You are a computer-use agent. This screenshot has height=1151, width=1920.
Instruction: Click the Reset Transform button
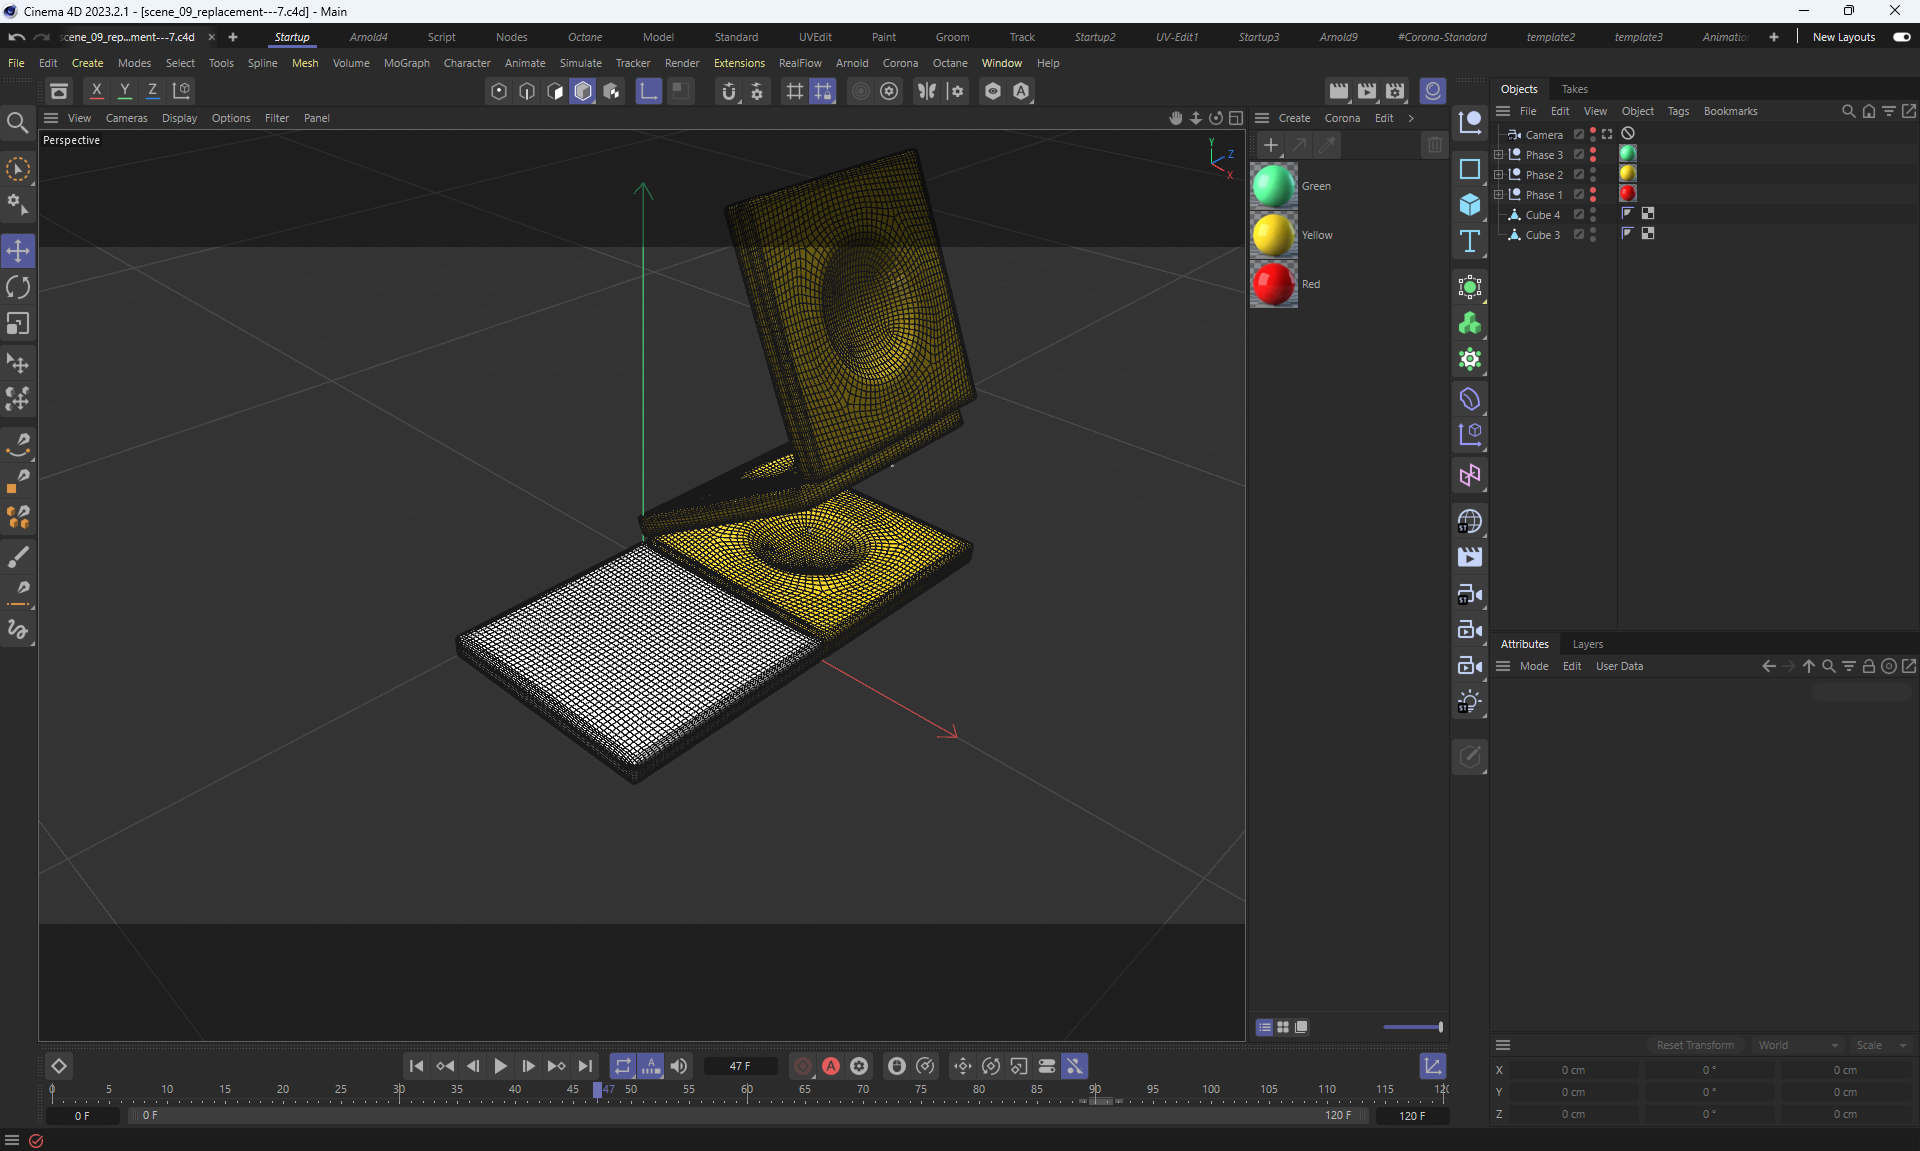(x=1695, y=1045)
